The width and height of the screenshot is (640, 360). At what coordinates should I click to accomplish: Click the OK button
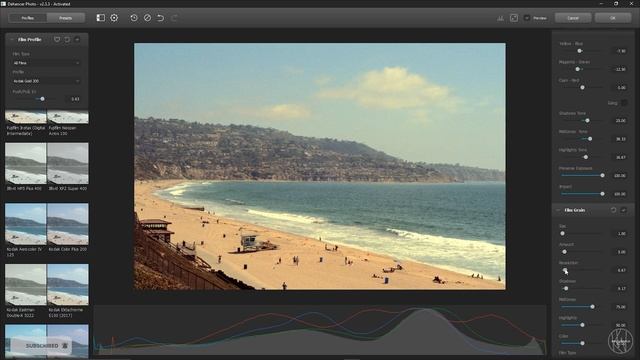pyautogui.click(x=612, y=18)
